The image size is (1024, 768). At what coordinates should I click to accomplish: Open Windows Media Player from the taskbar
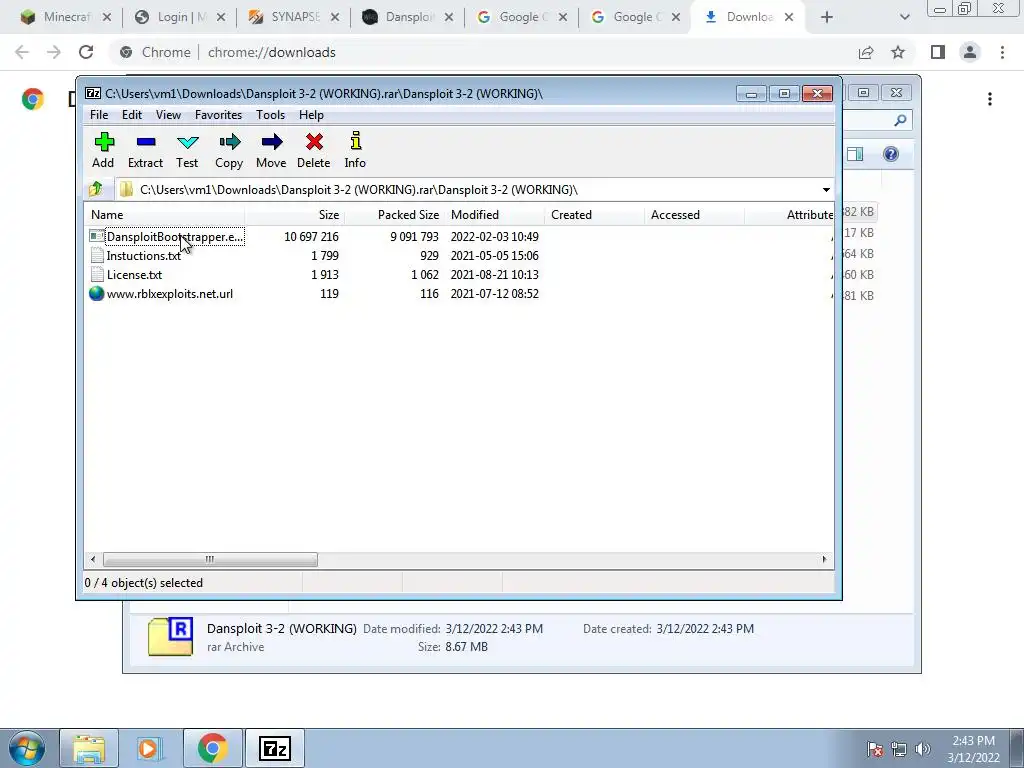tap(150, 748)
